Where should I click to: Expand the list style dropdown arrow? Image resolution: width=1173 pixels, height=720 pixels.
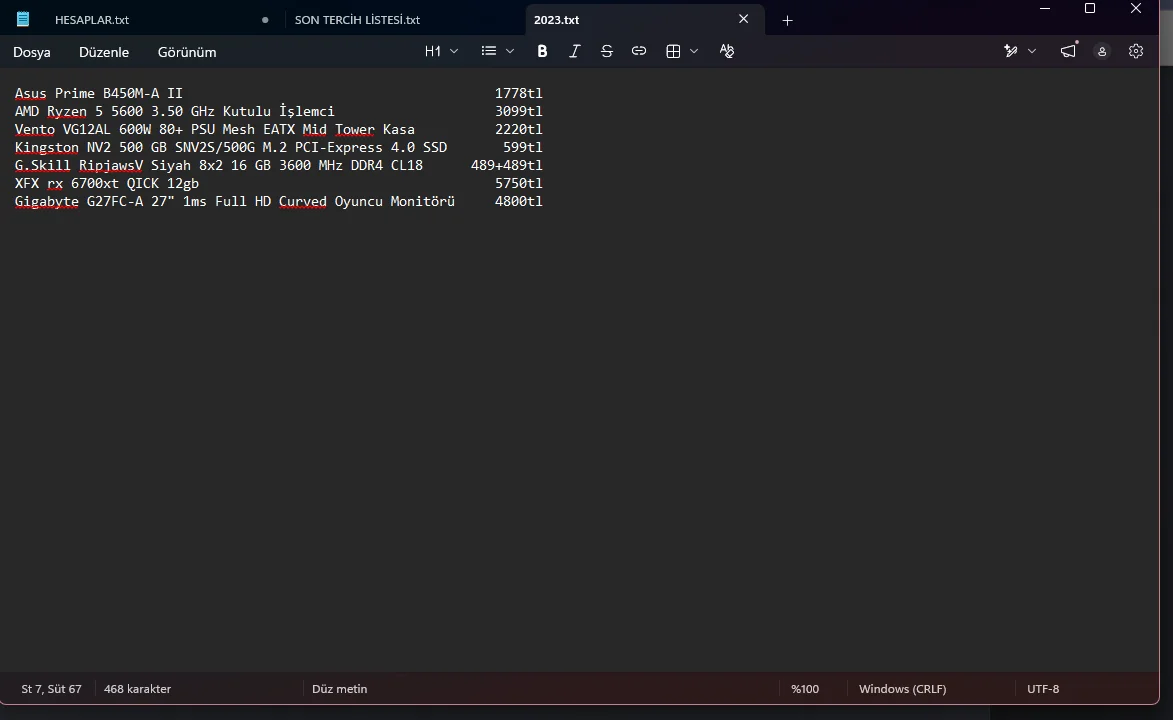(510, 51)
